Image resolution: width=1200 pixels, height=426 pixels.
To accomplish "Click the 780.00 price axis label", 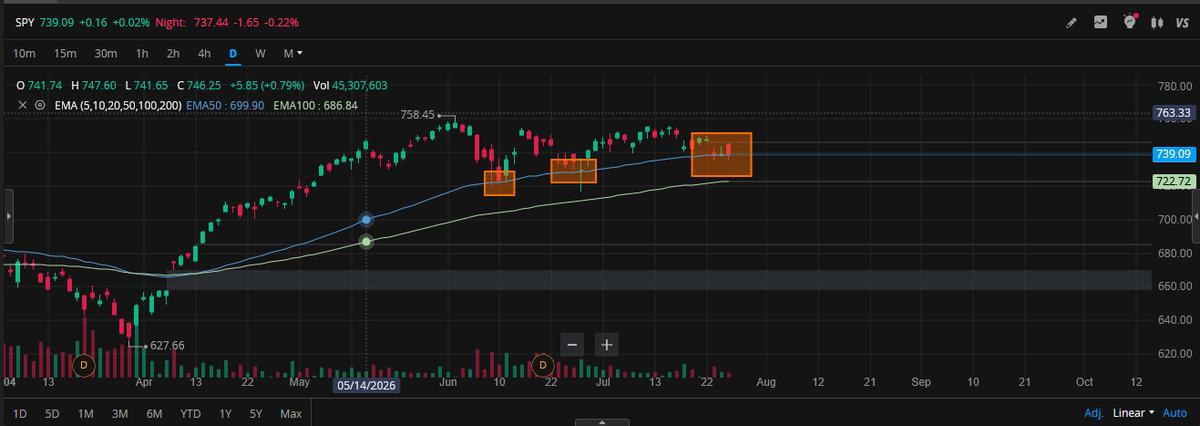I will [x=1173, y=86].
